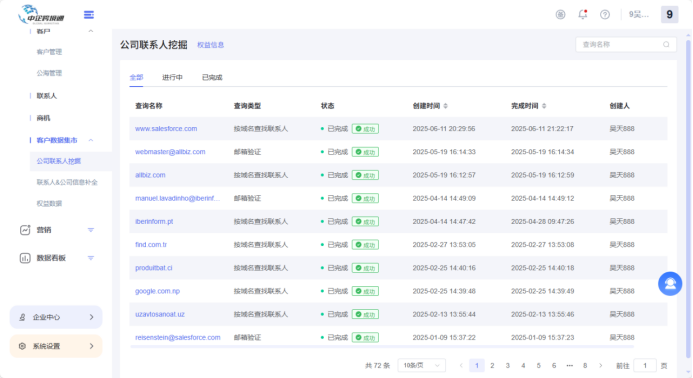
Task: Go to page 8
Action: pyautogui.click(x=585, y=365)
